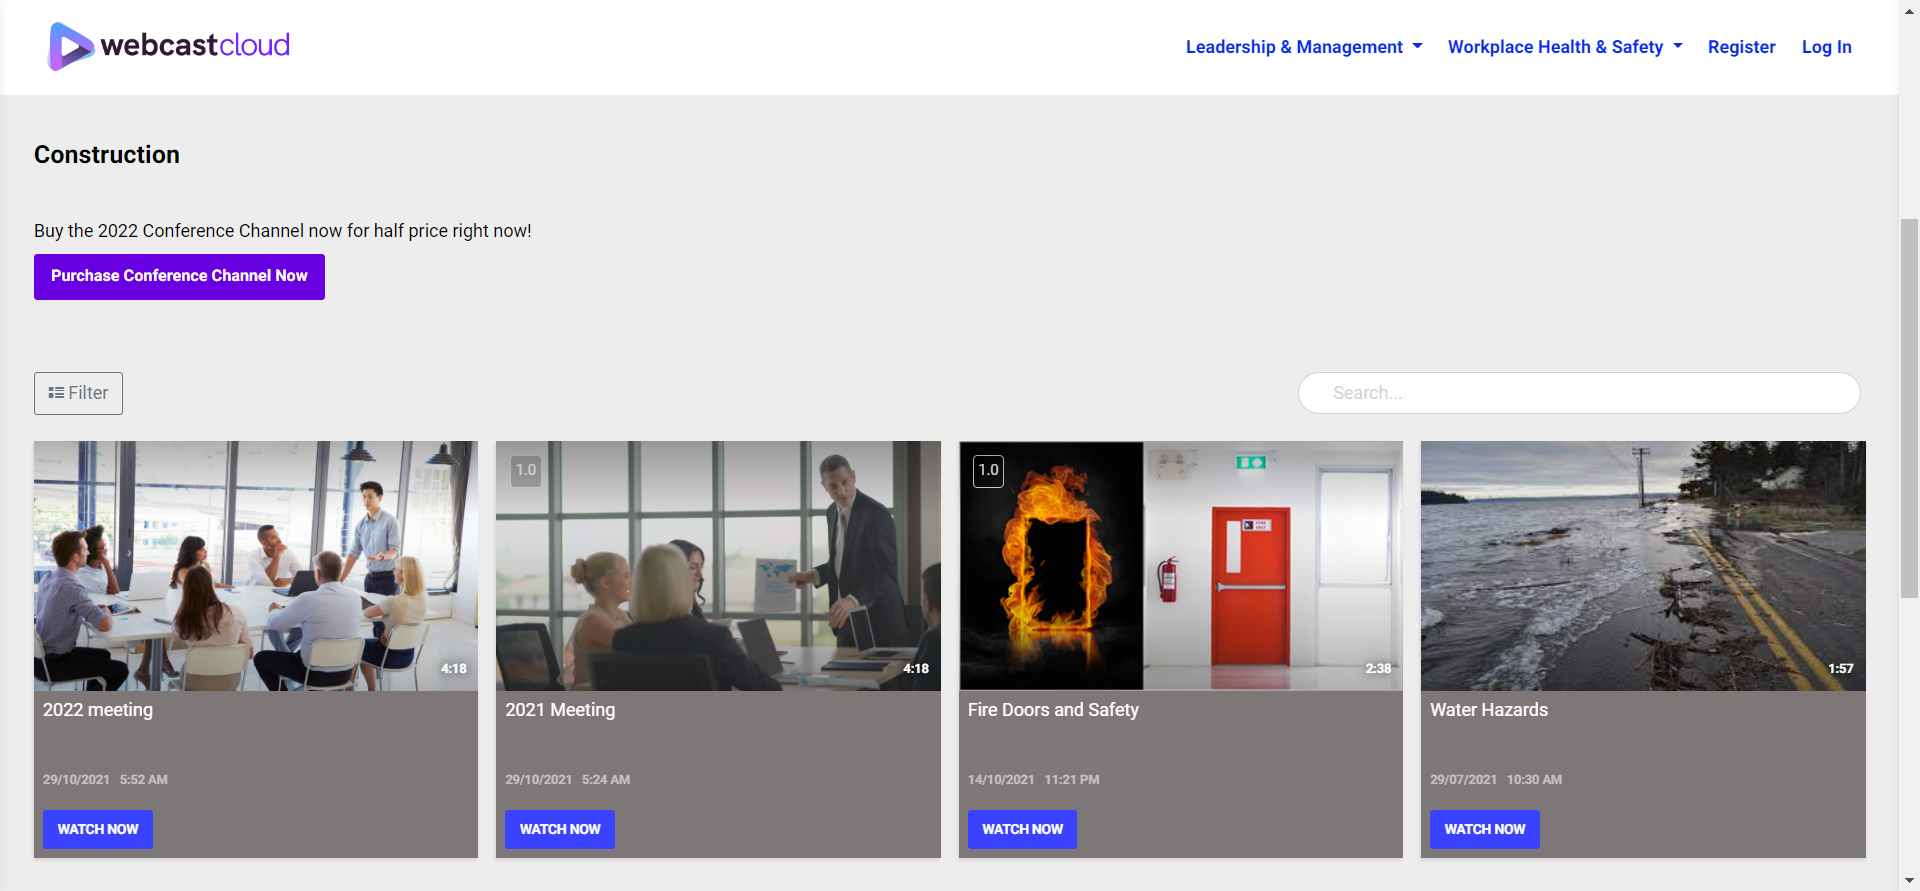
Task: Click the Water Hazards title
Action: pyautogui.click(x=1489, y=710)
